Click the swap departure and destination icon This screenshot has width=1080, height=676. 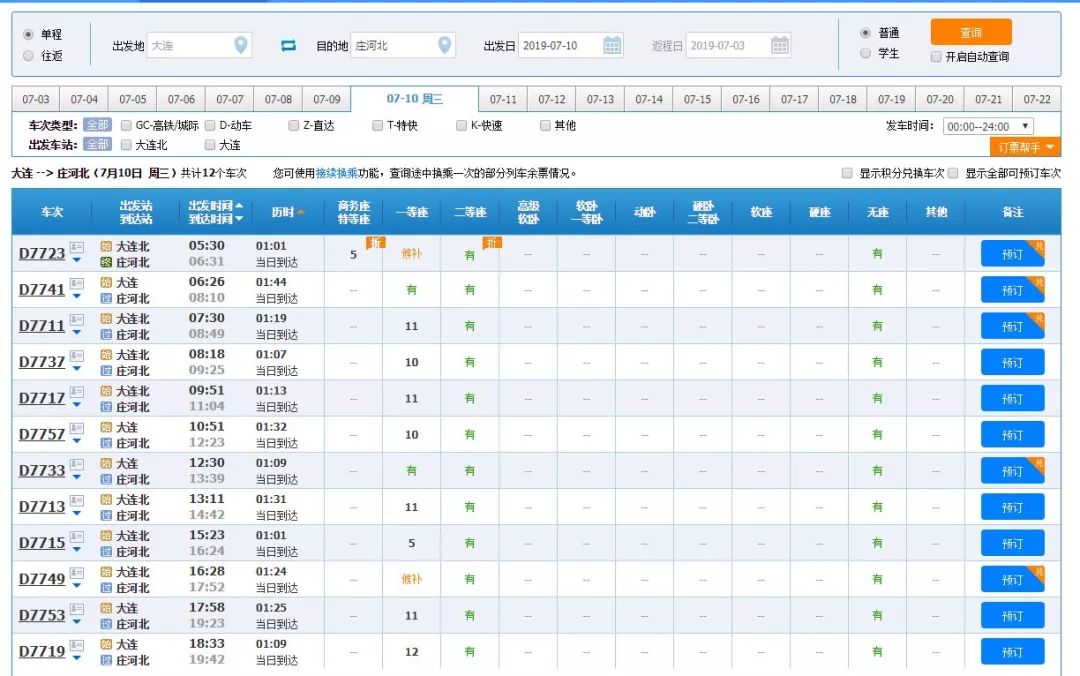point(289,44)
